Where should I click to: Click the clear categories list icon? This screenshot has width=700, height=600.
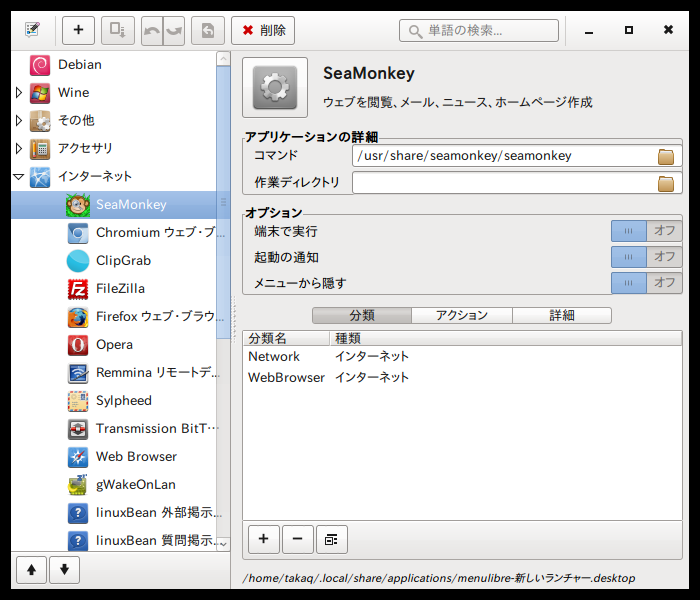coord(331,539)
